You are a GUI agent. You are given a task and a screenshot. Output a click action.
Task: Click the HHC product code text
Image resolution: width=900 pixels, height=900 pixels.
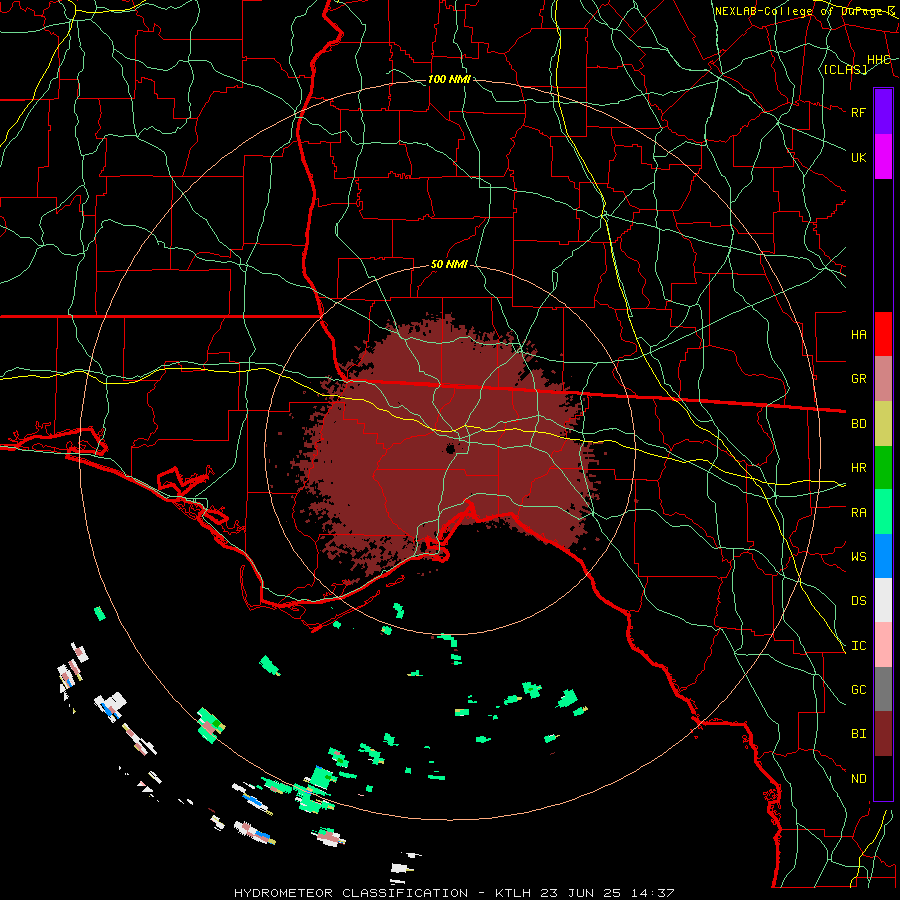click(x=878, y=60)
